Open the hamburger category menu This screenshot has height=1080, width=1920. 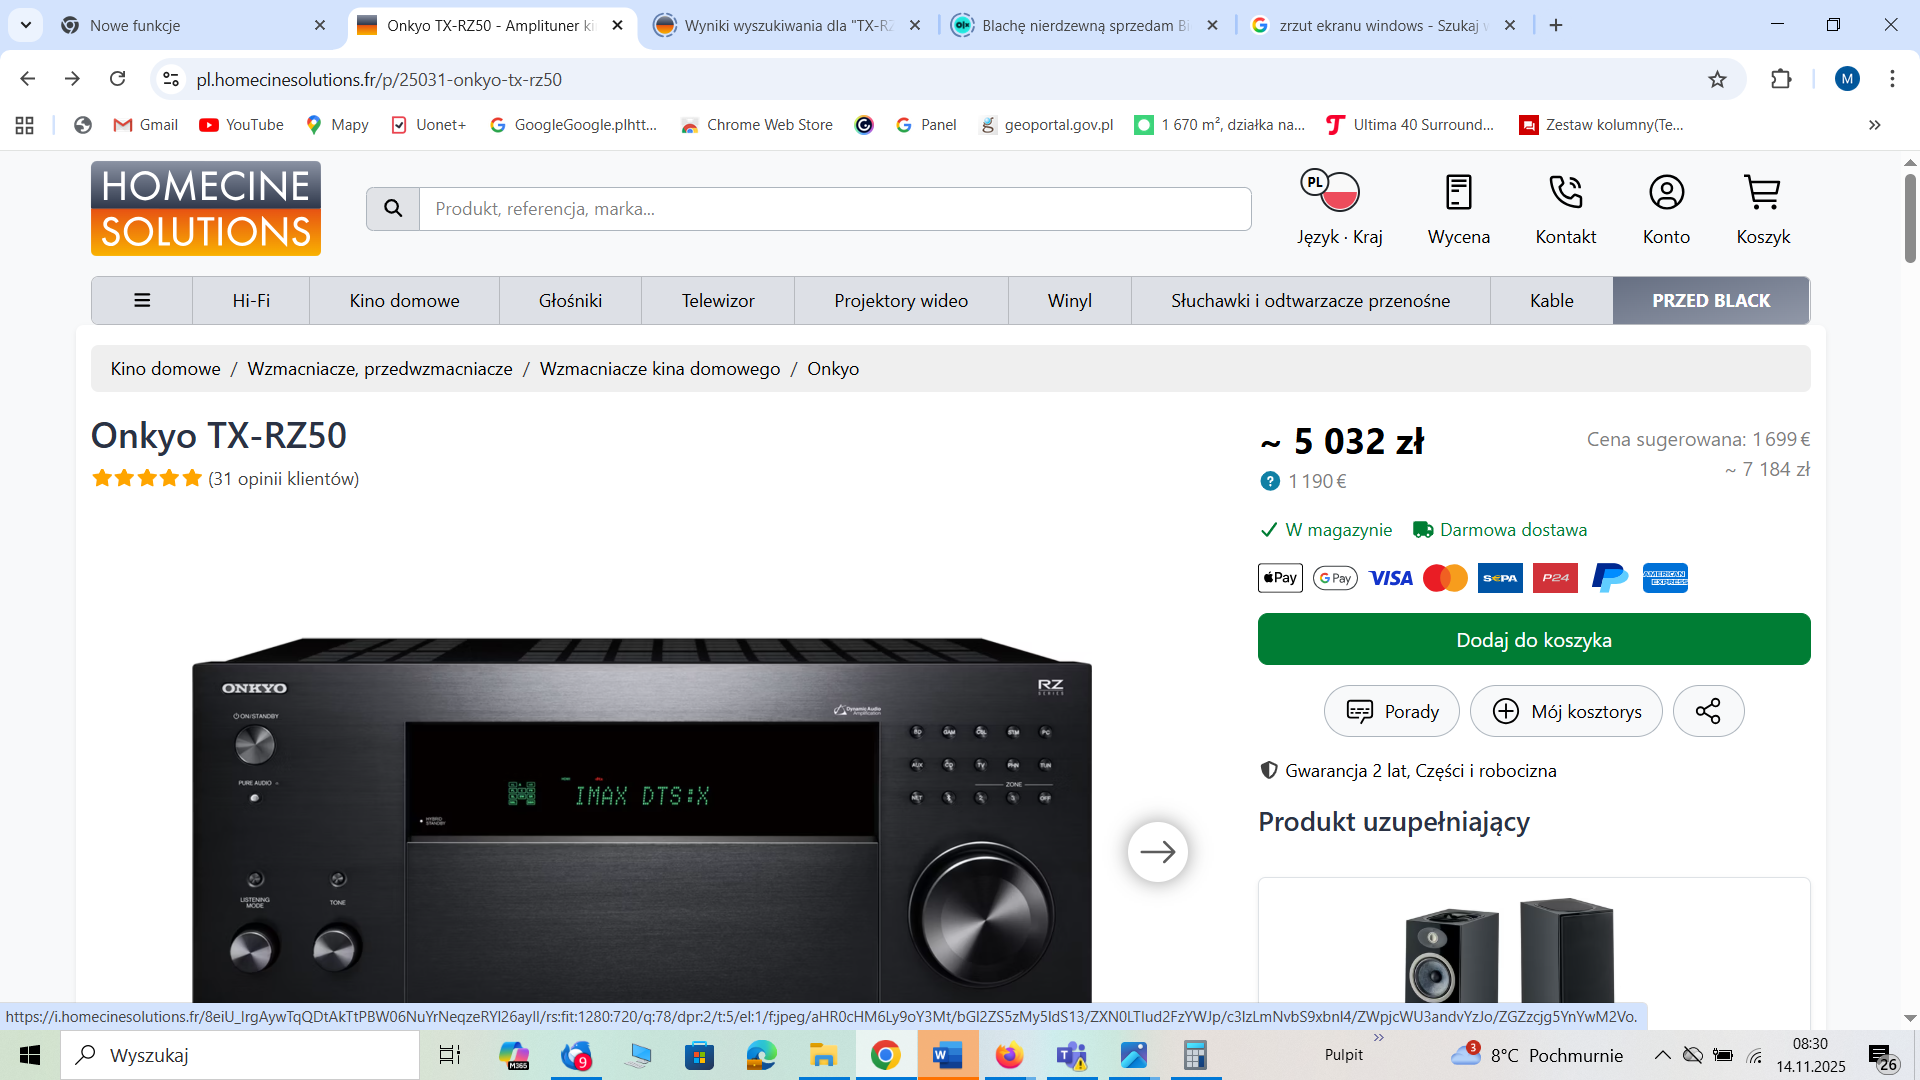(x=142, y=301)
